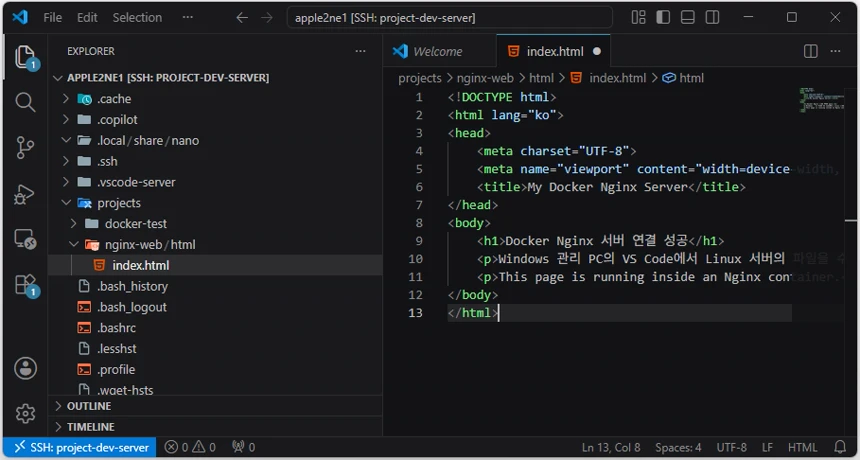Open the Remote Explorer view
The height and width of the screenshot is (460, 860).
point(25,240)
